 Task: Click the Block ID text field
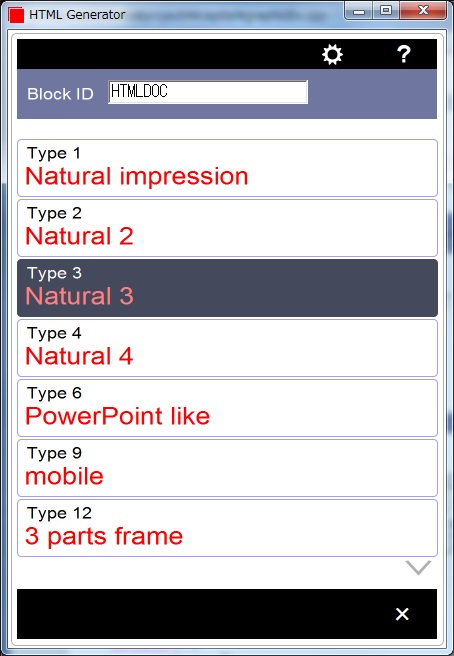click(208, 92)
